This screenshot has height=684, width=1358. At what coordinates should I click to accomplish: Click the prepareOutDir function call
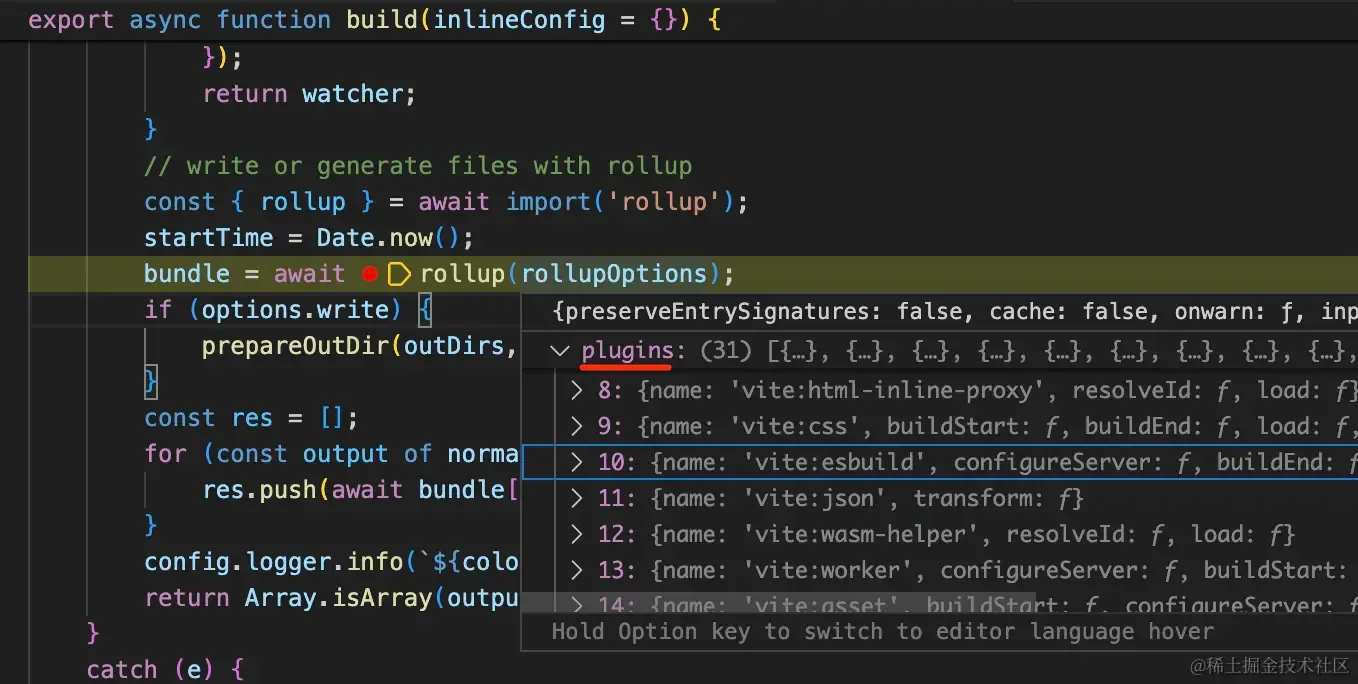(295, 346)
